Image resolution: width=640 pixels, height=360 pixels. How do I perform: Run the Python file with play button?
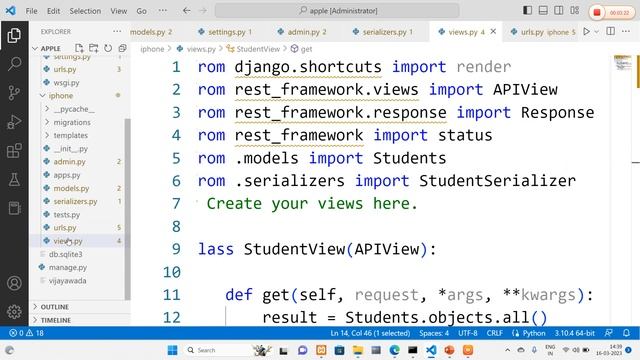tap(587, 31)
